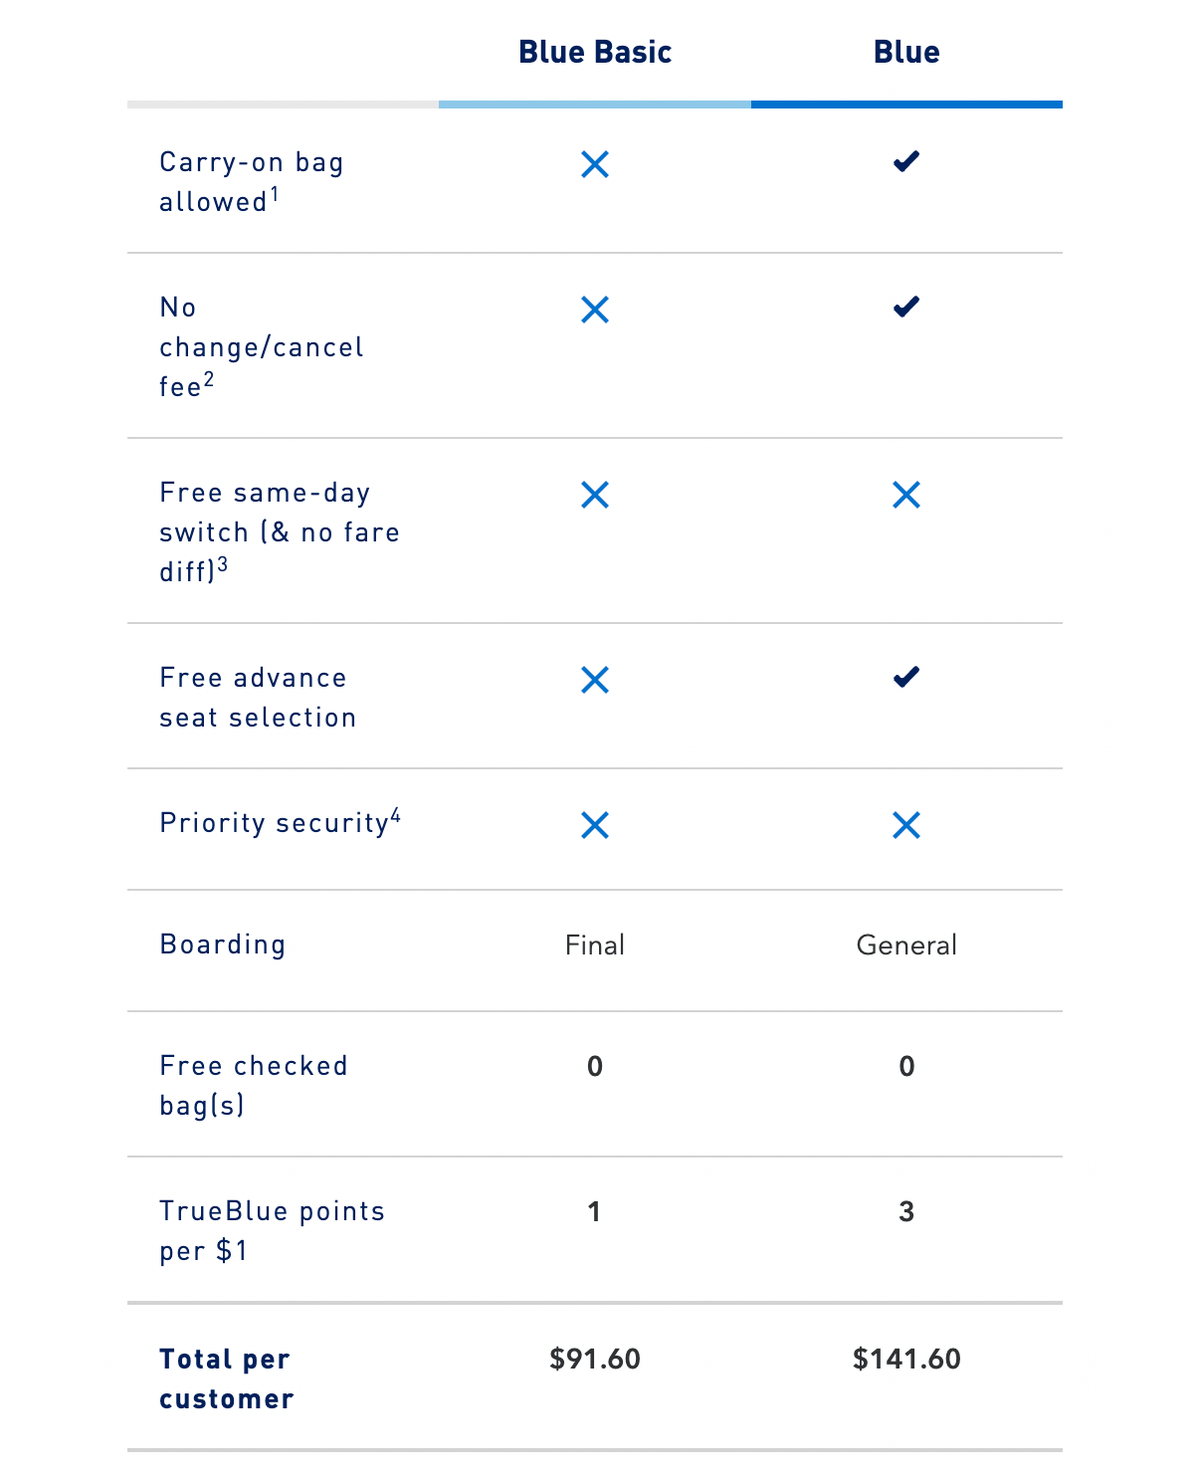This screenshot has width=1200, height=1477.
Task: Click footnote 1 beside Carry-on bag allowed
Action: pyautogui.click(x=275, y=193)
